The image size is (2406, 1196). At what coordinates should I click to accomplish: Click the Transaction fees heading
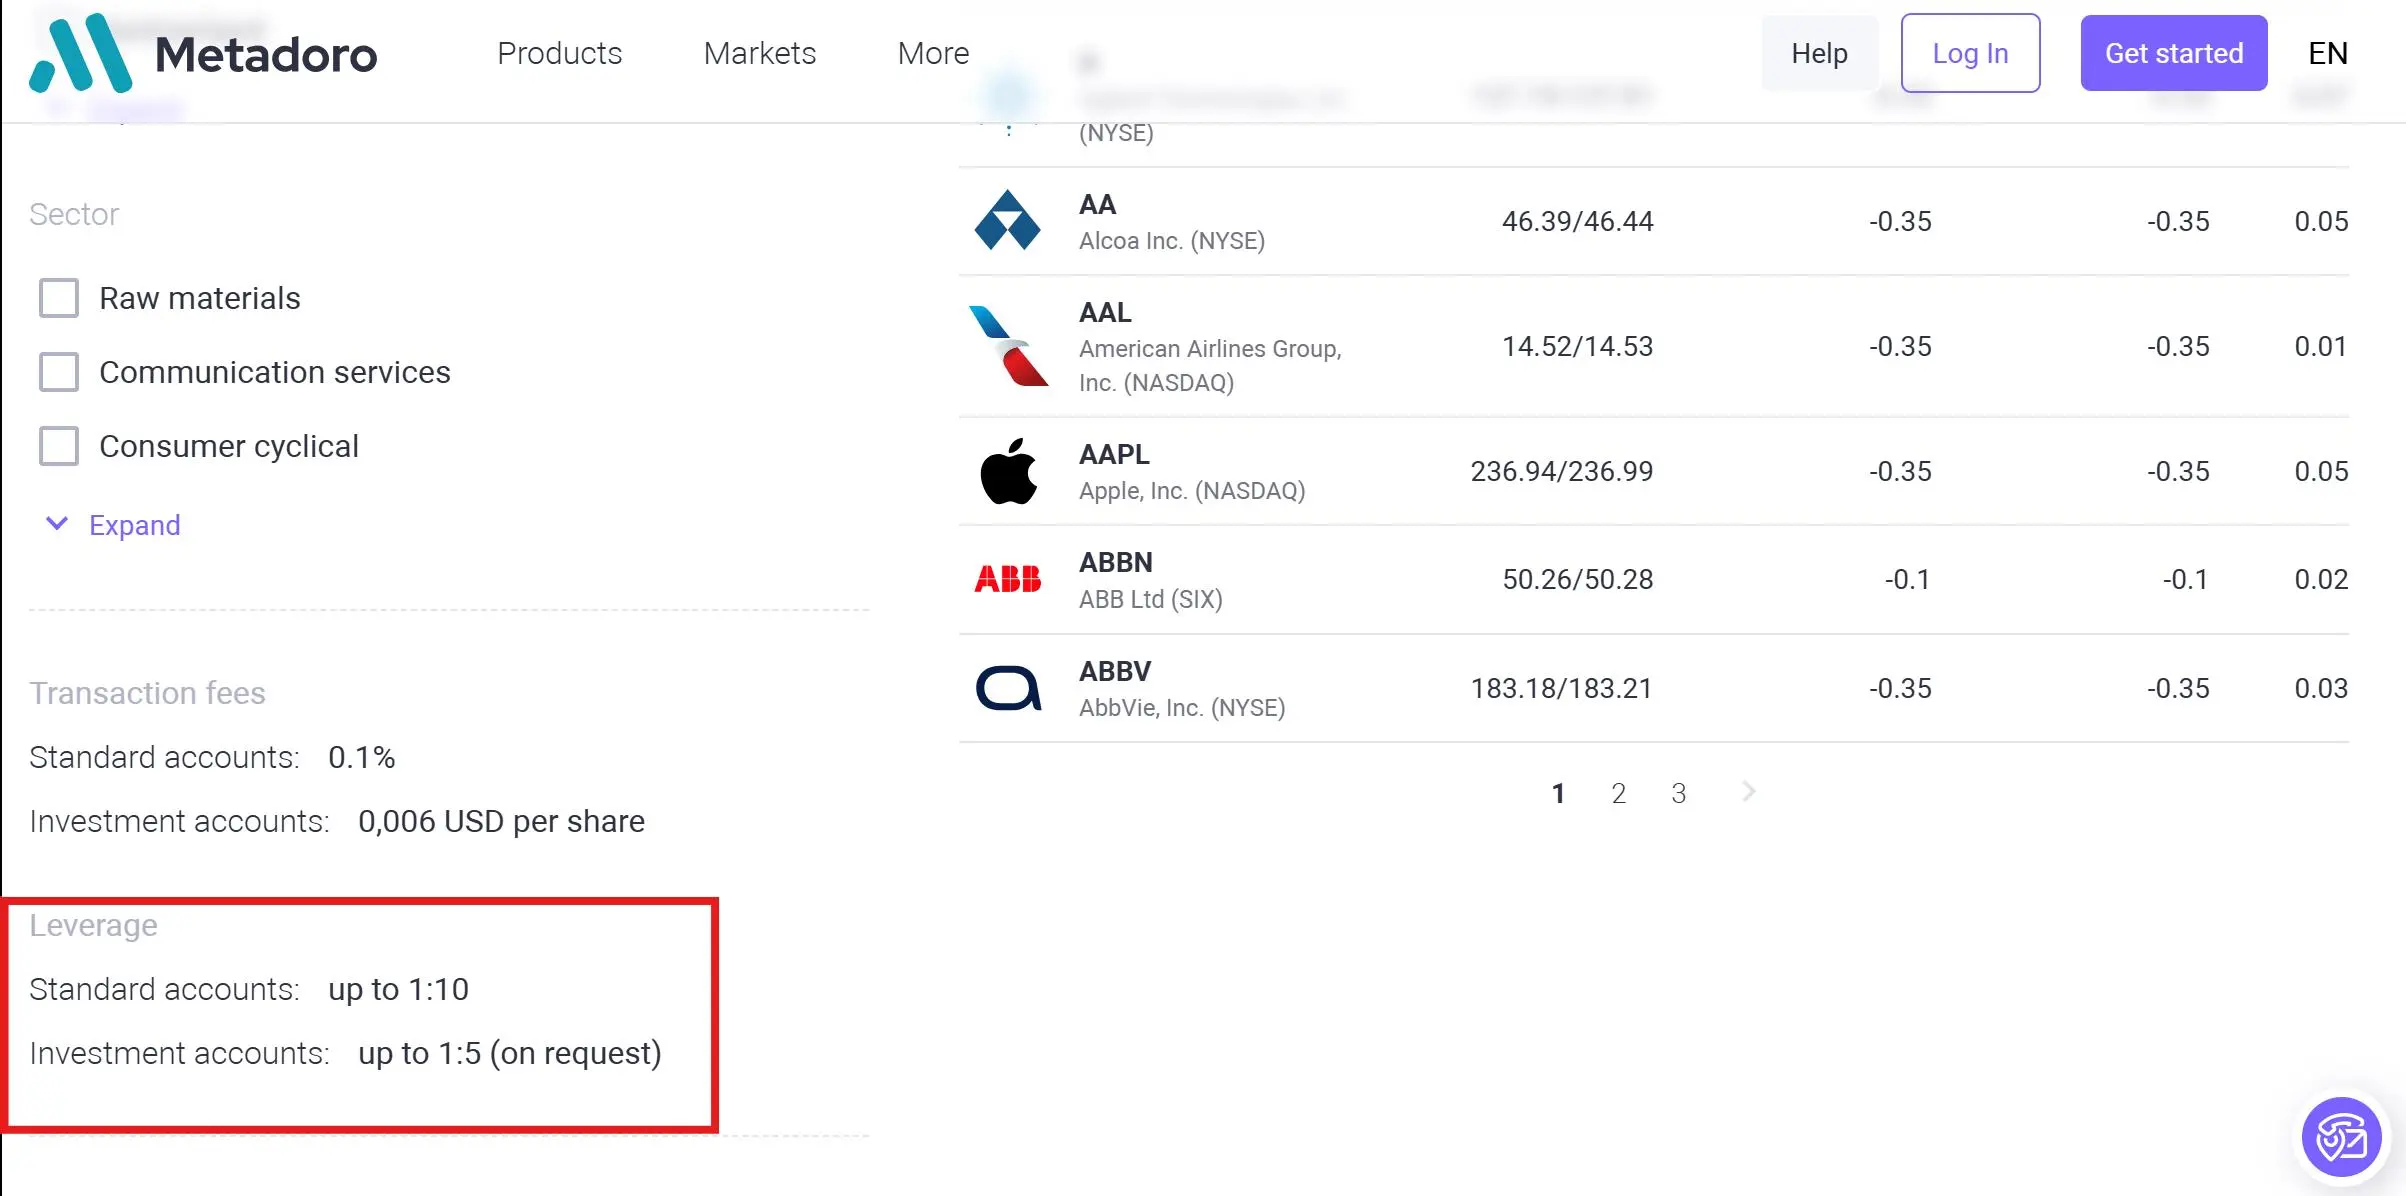[x=148, y=693]
